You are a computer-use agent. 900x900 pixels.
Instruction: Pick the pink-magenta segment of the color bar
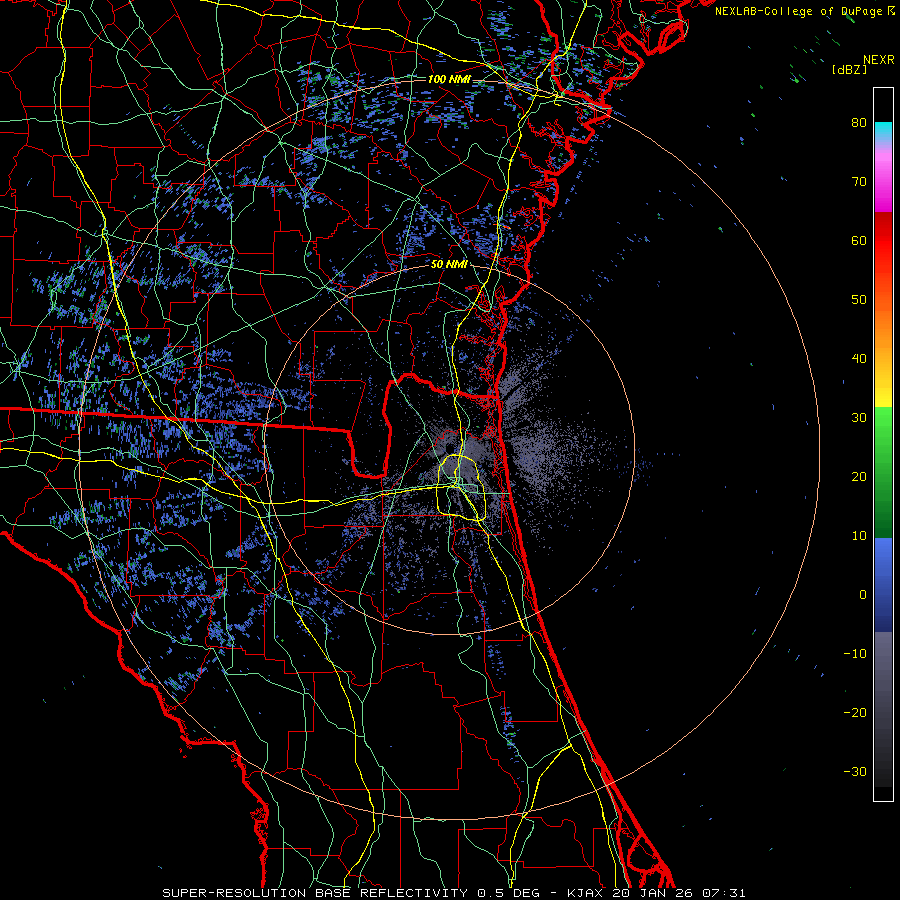[883, 178]
